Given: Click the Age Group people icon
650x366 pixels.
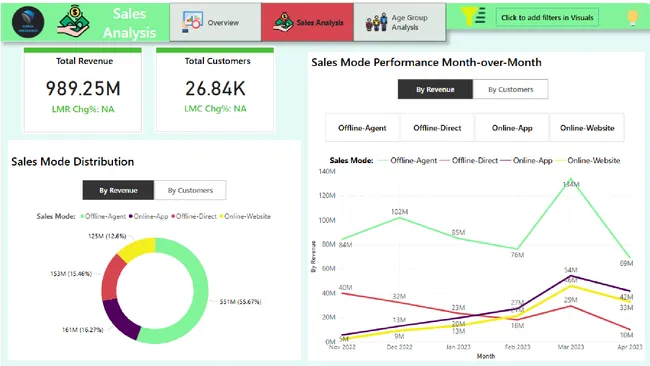Looking at the screenshot, I should tap(376, 22).
